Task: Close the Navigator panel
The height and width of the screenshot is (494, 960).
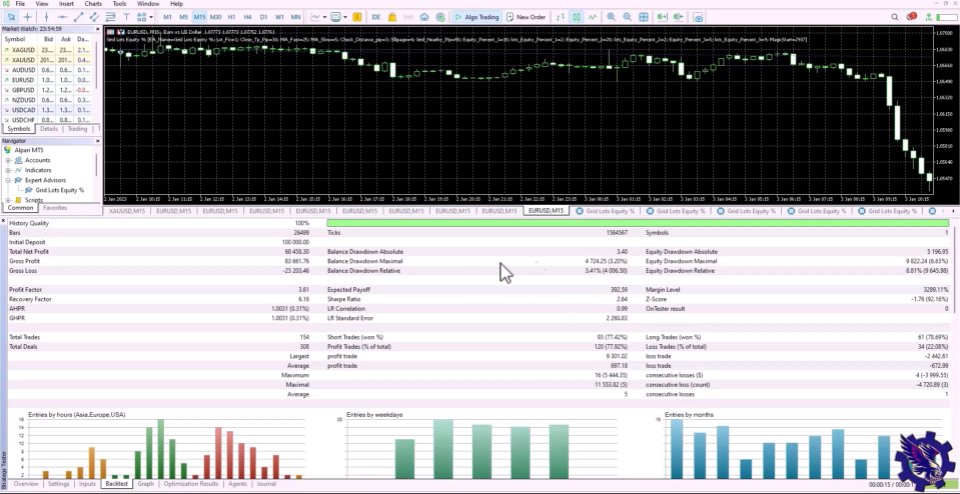Action: [x=97, y=141]
